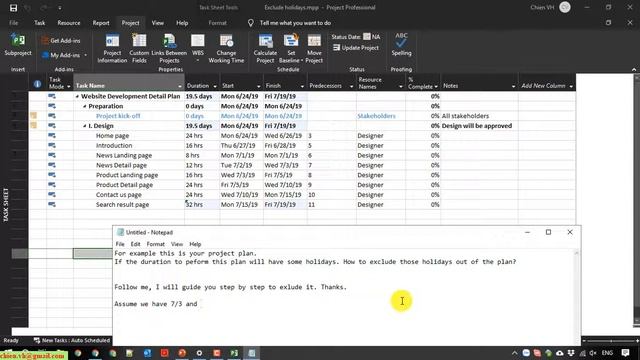Collapse the I. Design summary task
The width and height of the screenshot is (640, 360).
84,126
